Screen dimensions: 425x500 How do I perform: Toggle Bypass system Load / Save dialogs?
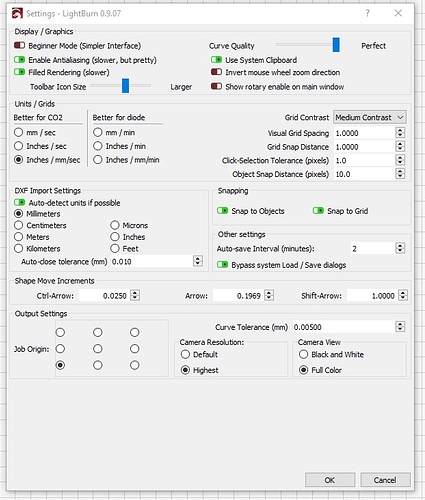pyautogui.click(x=222, y=265)
